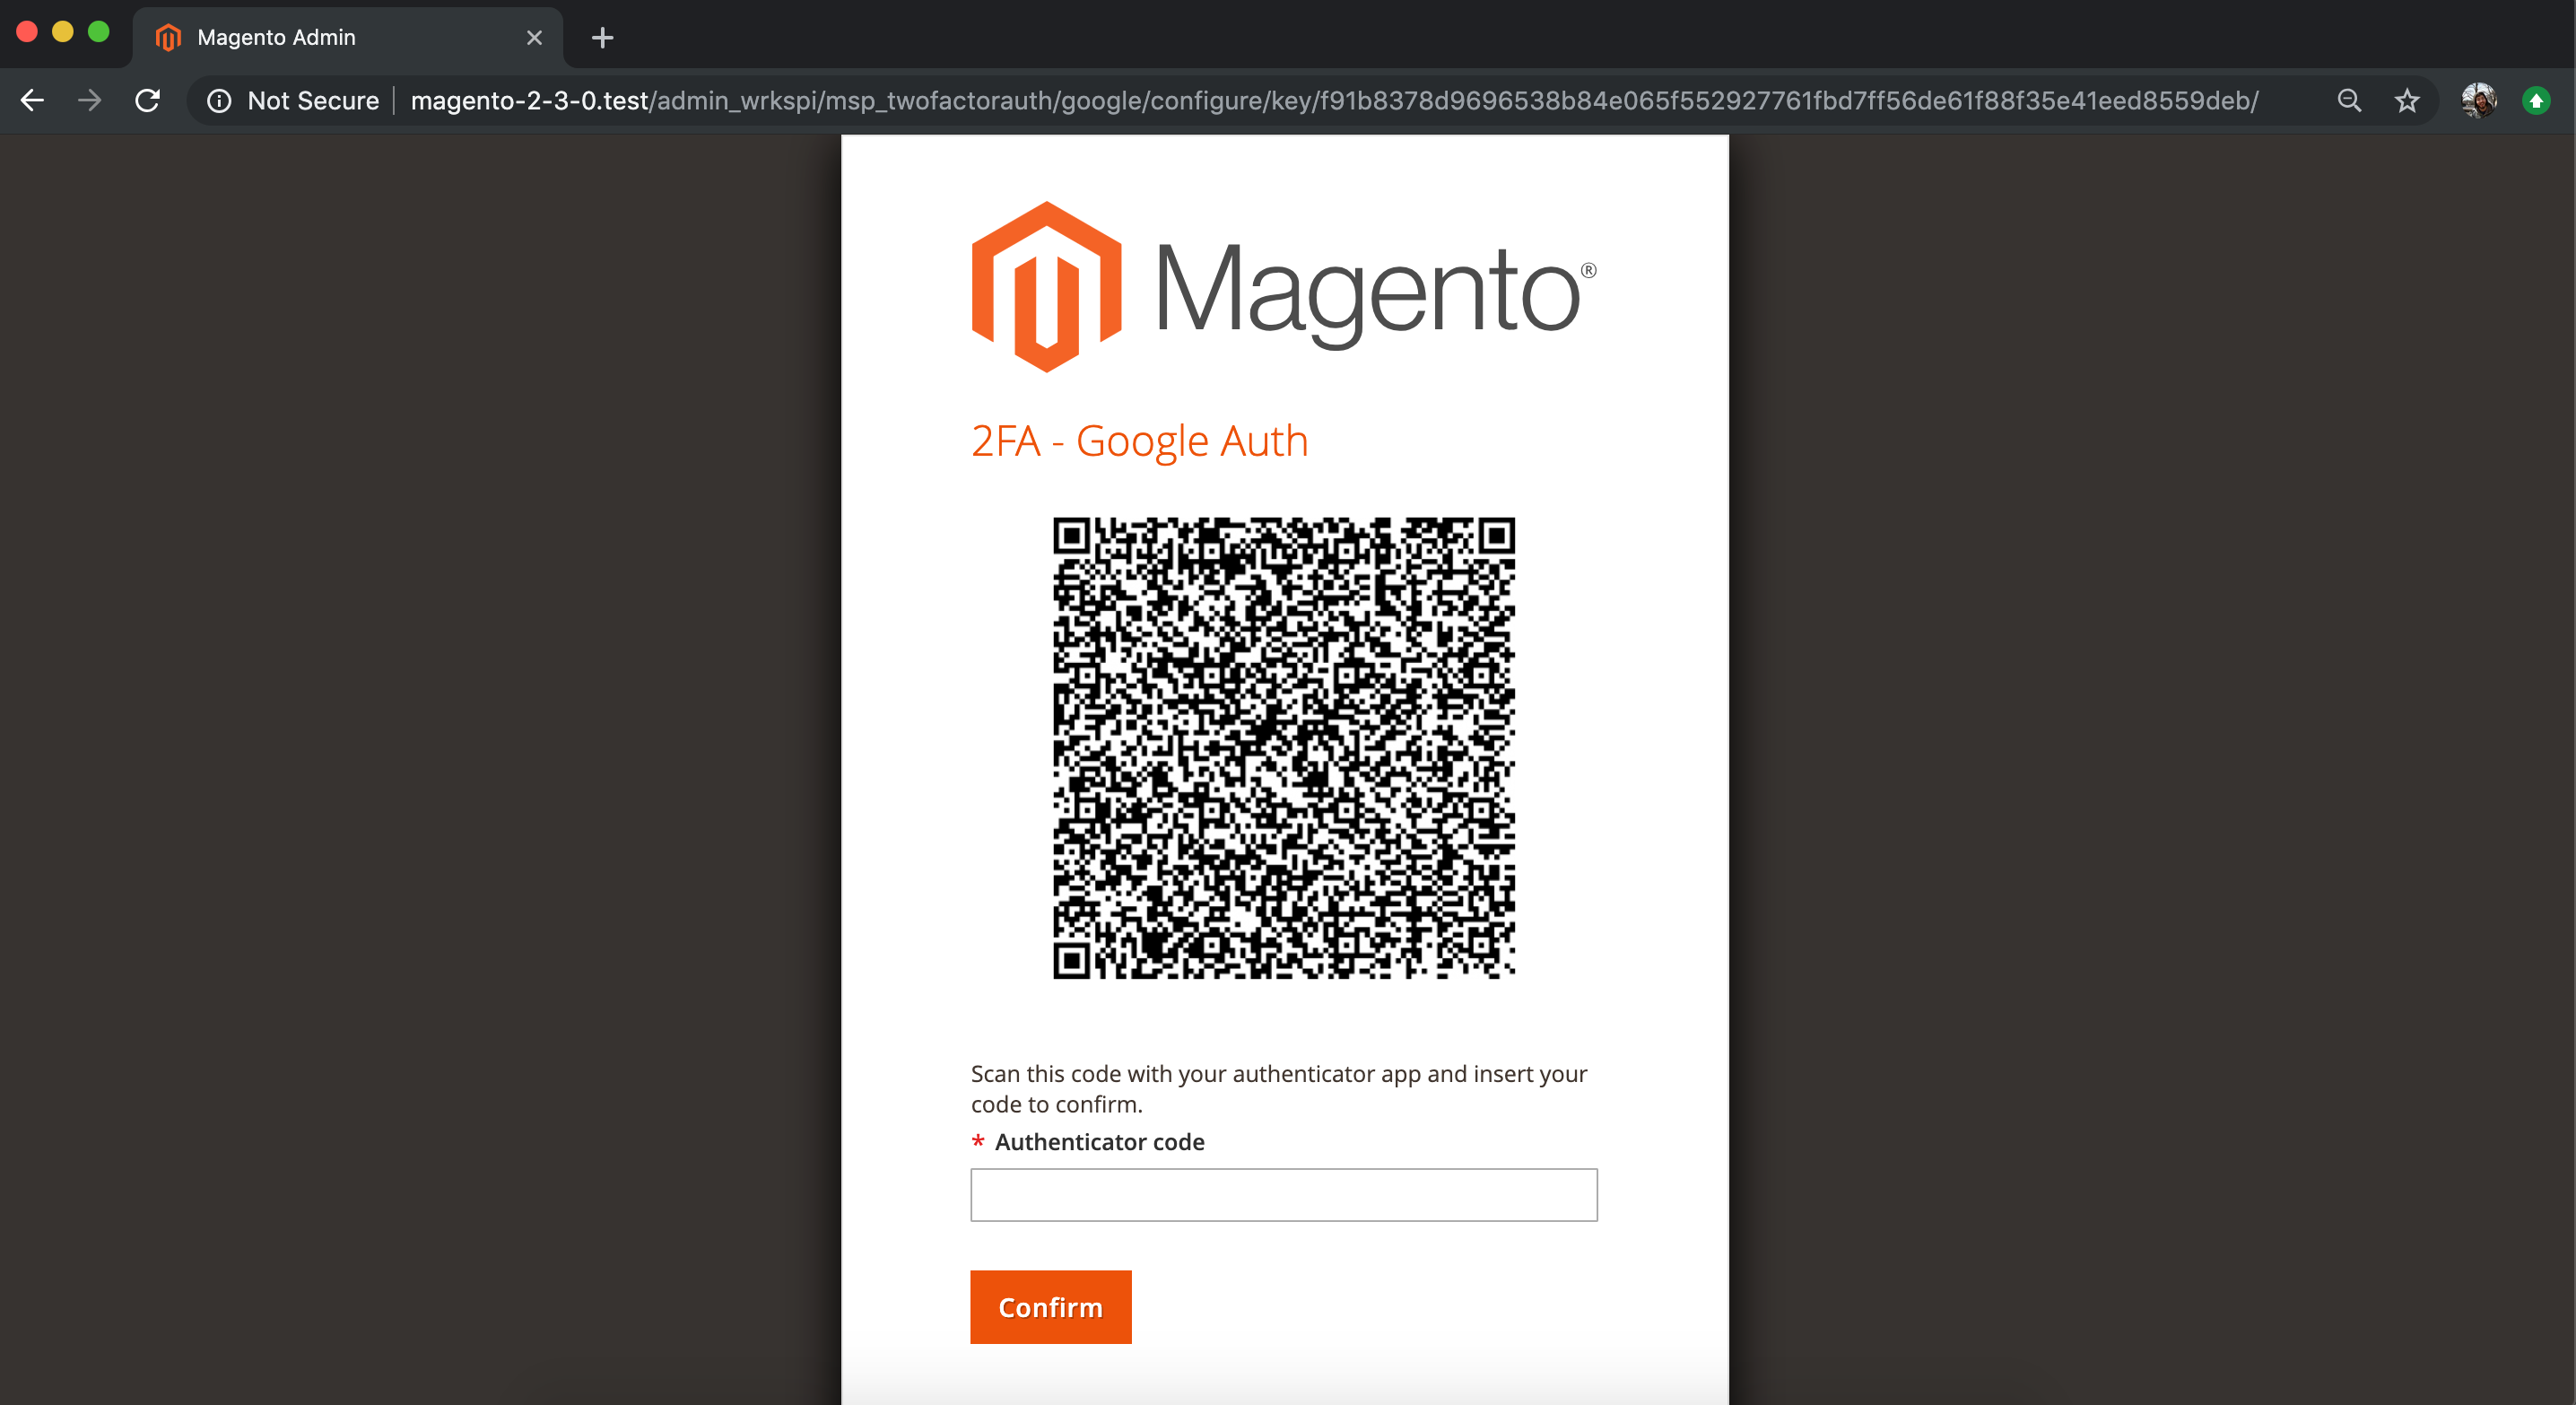Click the required asterisk beside Authenticator code
Screen dimensions: 2576x1405
(x=977, y=1141)
